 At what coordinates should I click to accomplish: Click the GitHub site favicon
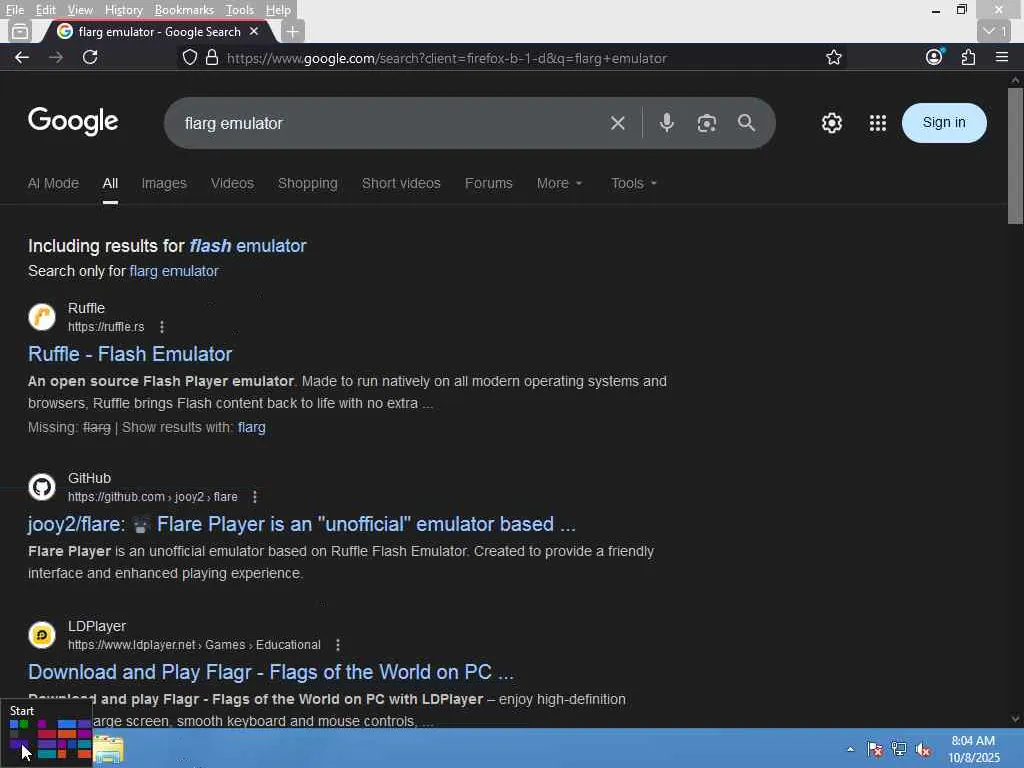pyautogui.click(x=42, y=487)
